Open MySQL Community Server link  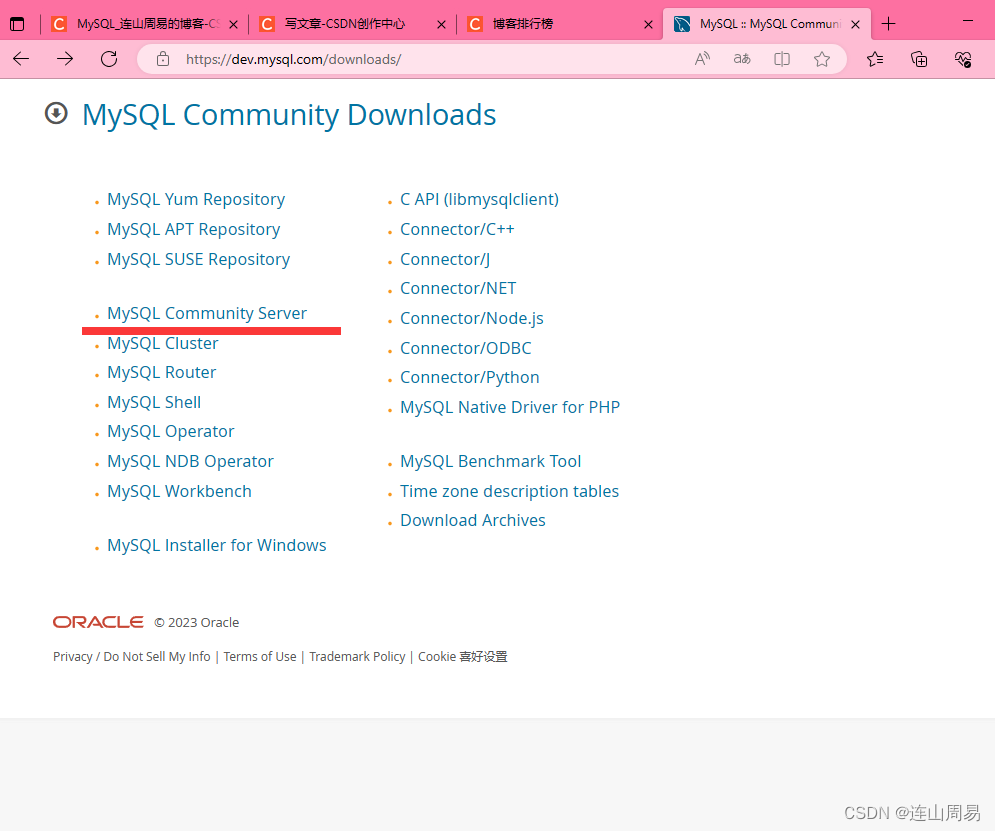coord(207,313)
